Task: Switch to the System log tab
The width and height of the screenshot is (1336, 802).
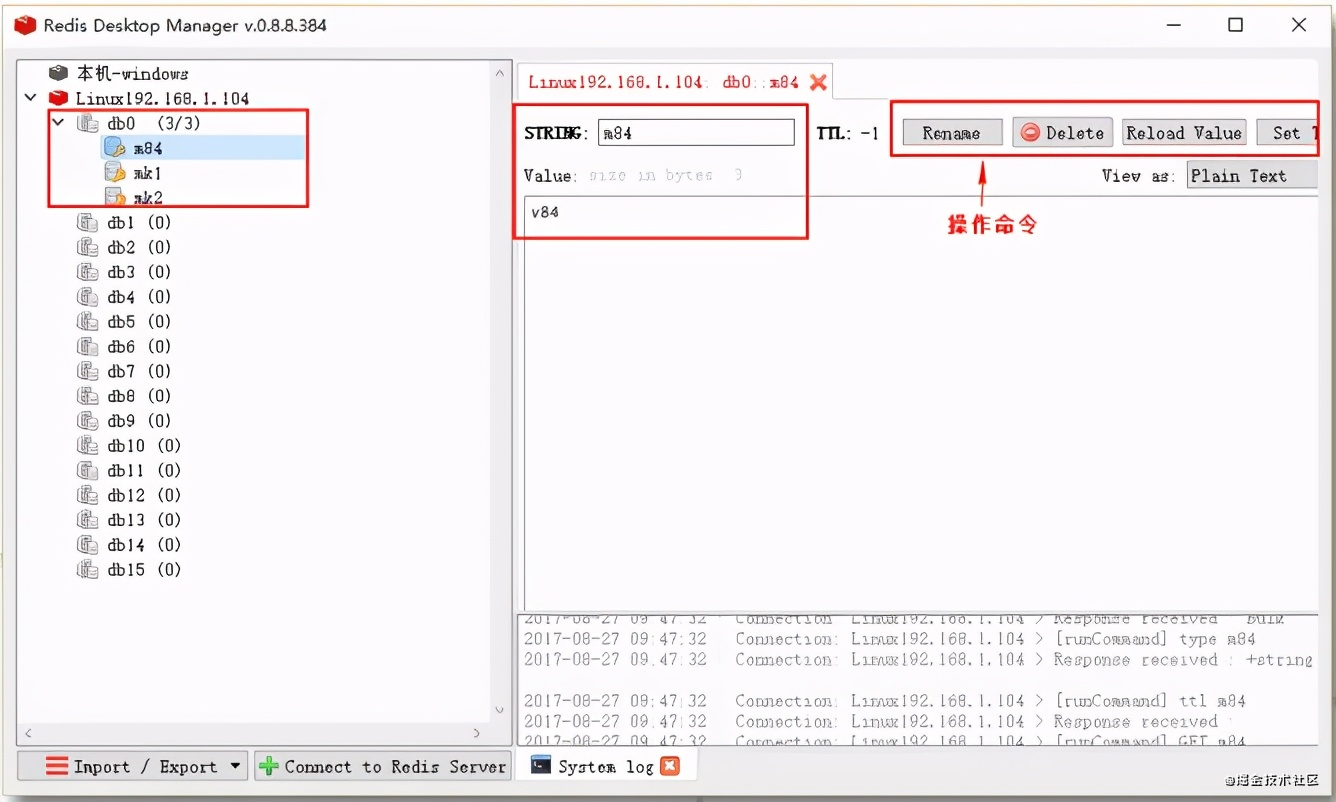Action: tap(605, 766)
